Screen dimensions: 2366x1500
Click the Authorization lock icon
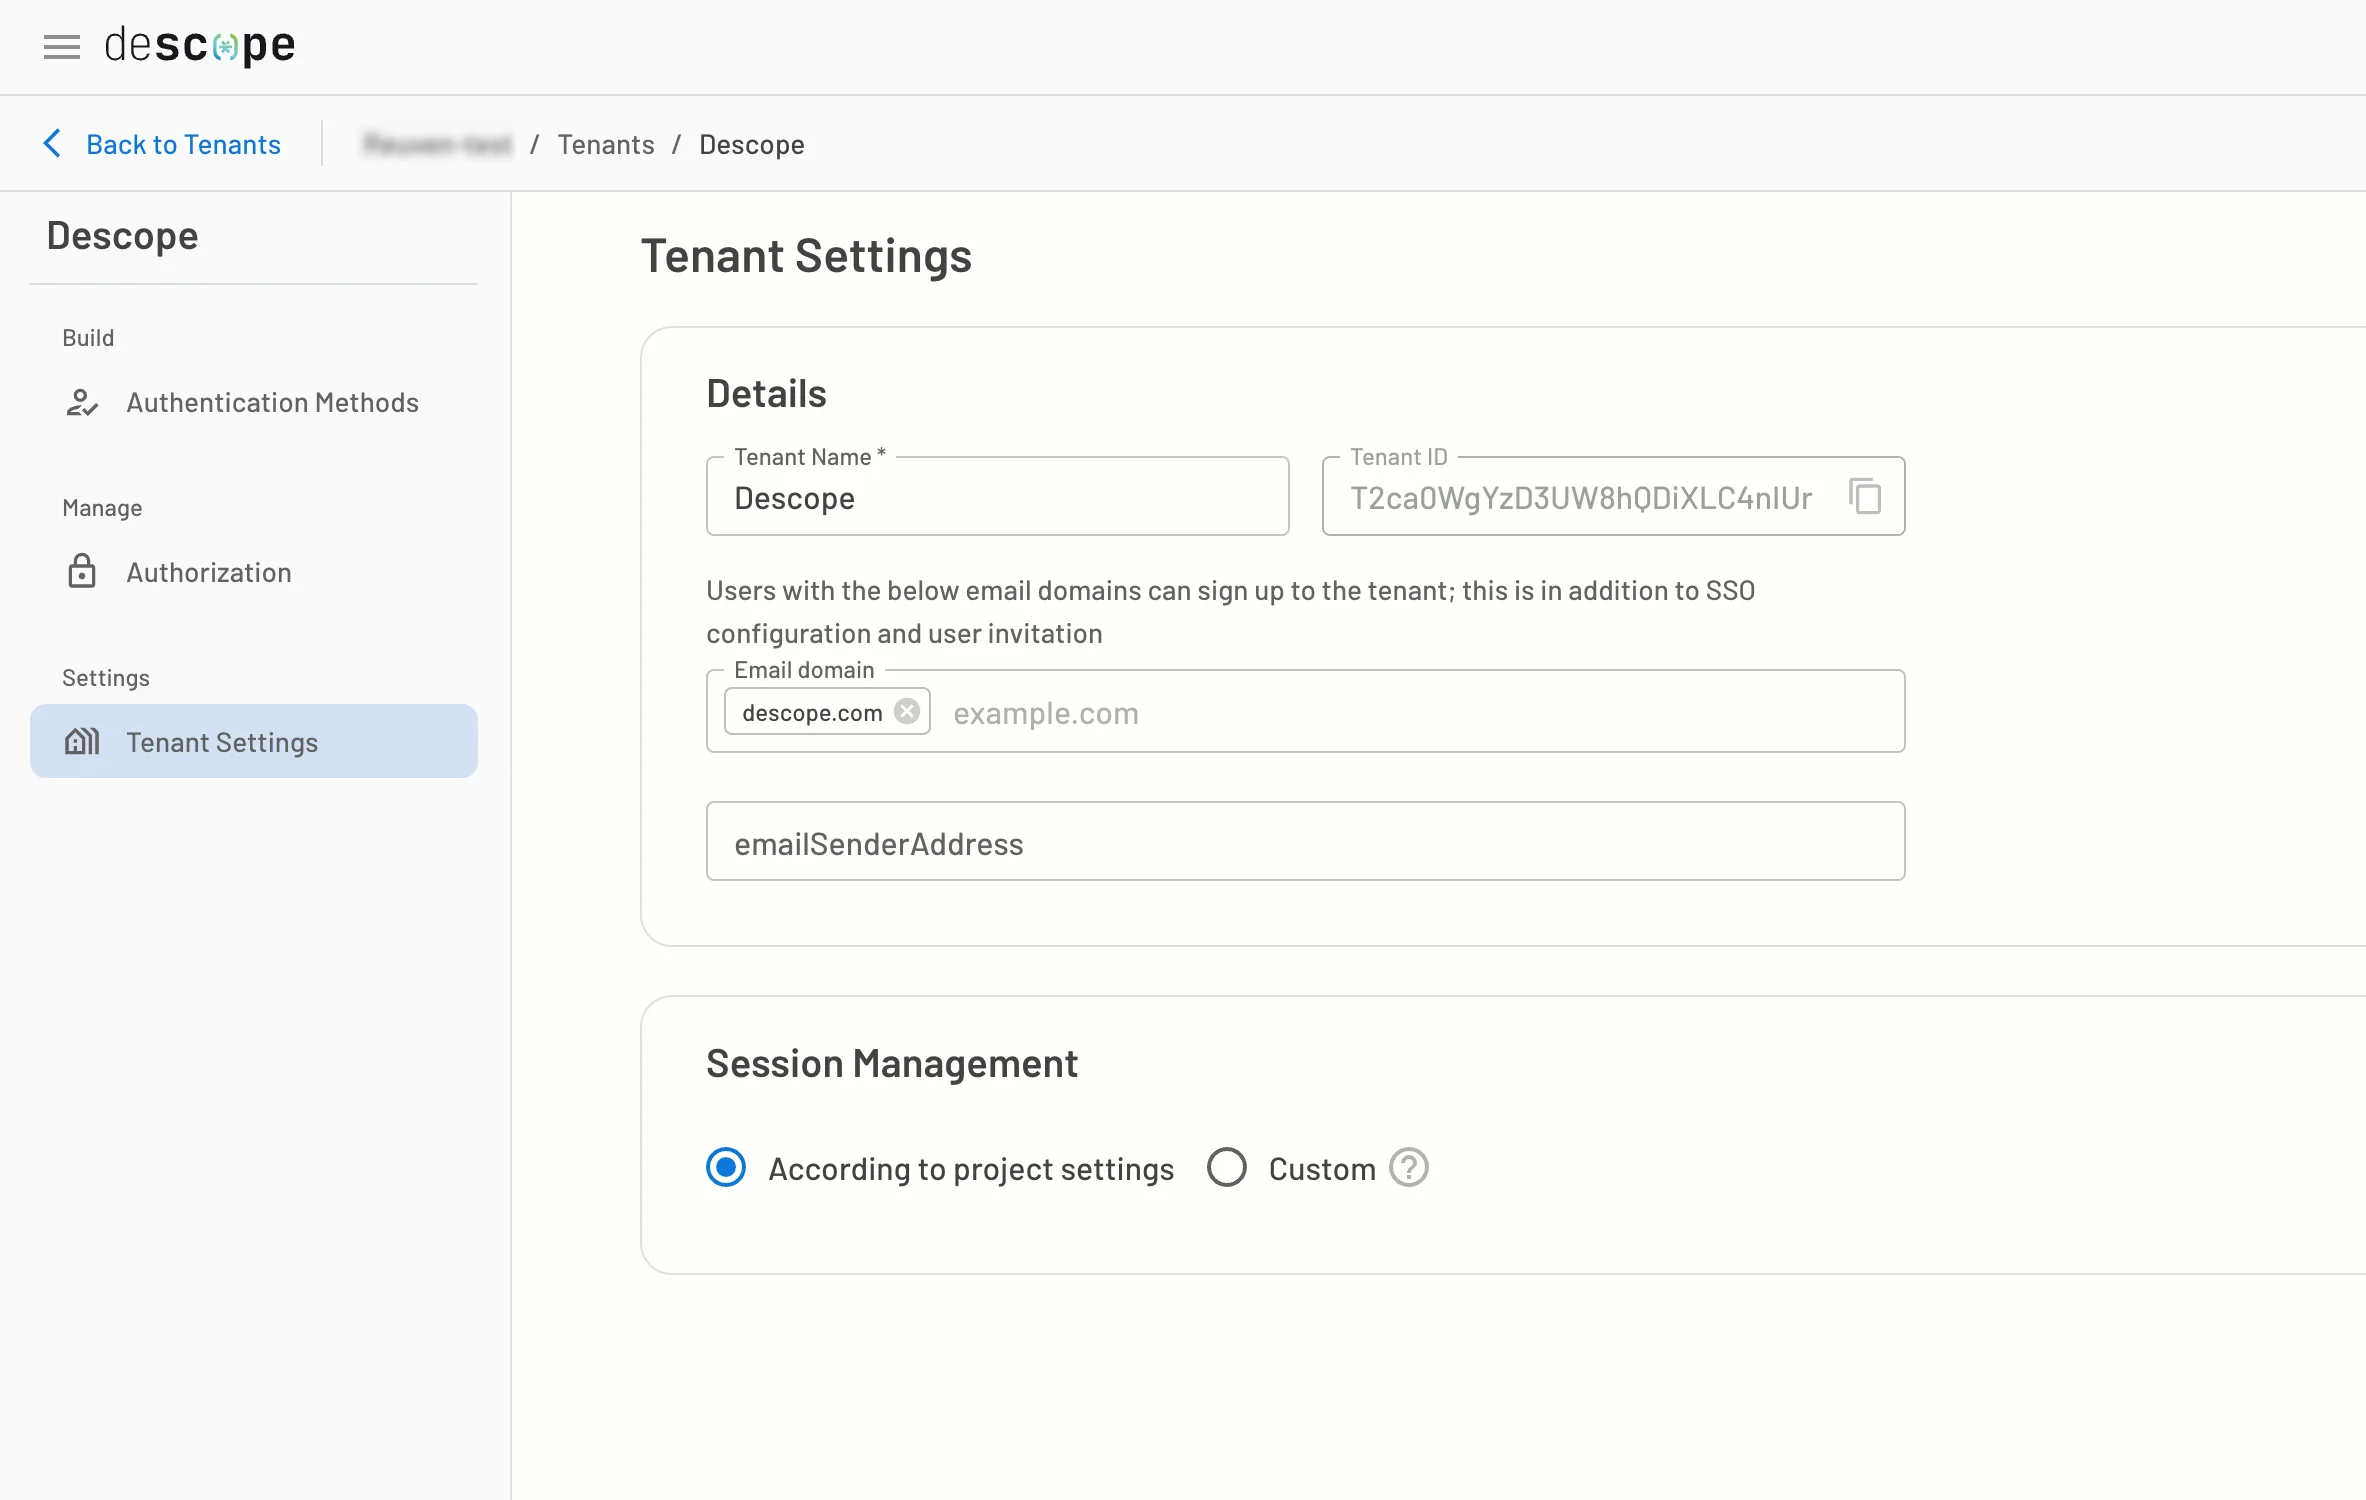[83, 572]
